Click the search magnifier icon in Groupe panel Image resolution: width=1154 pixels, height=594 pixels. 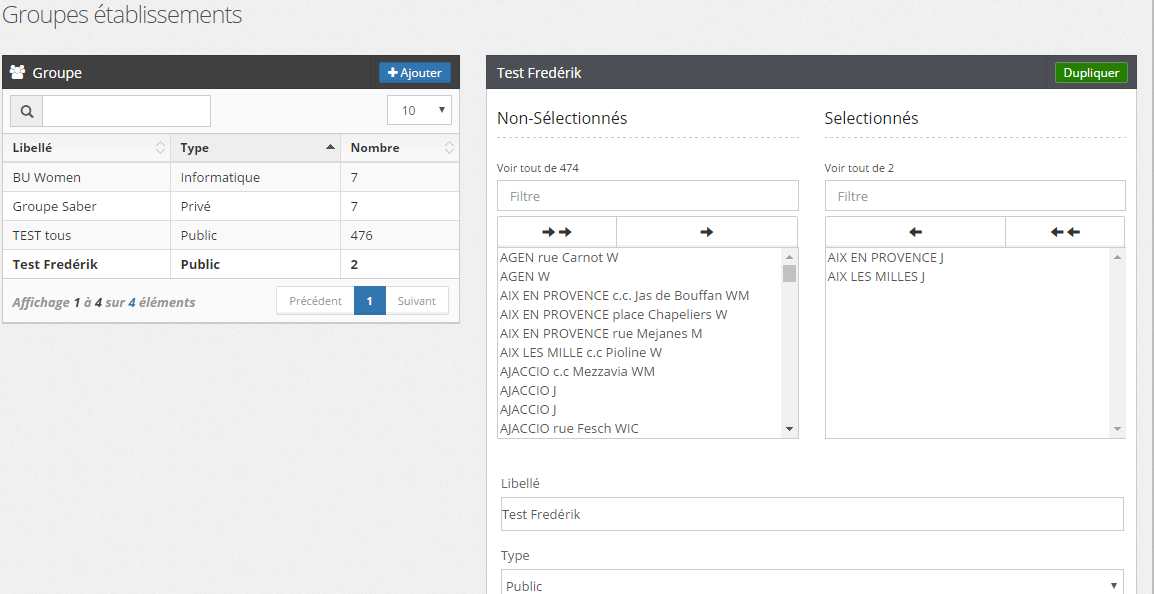26,111
